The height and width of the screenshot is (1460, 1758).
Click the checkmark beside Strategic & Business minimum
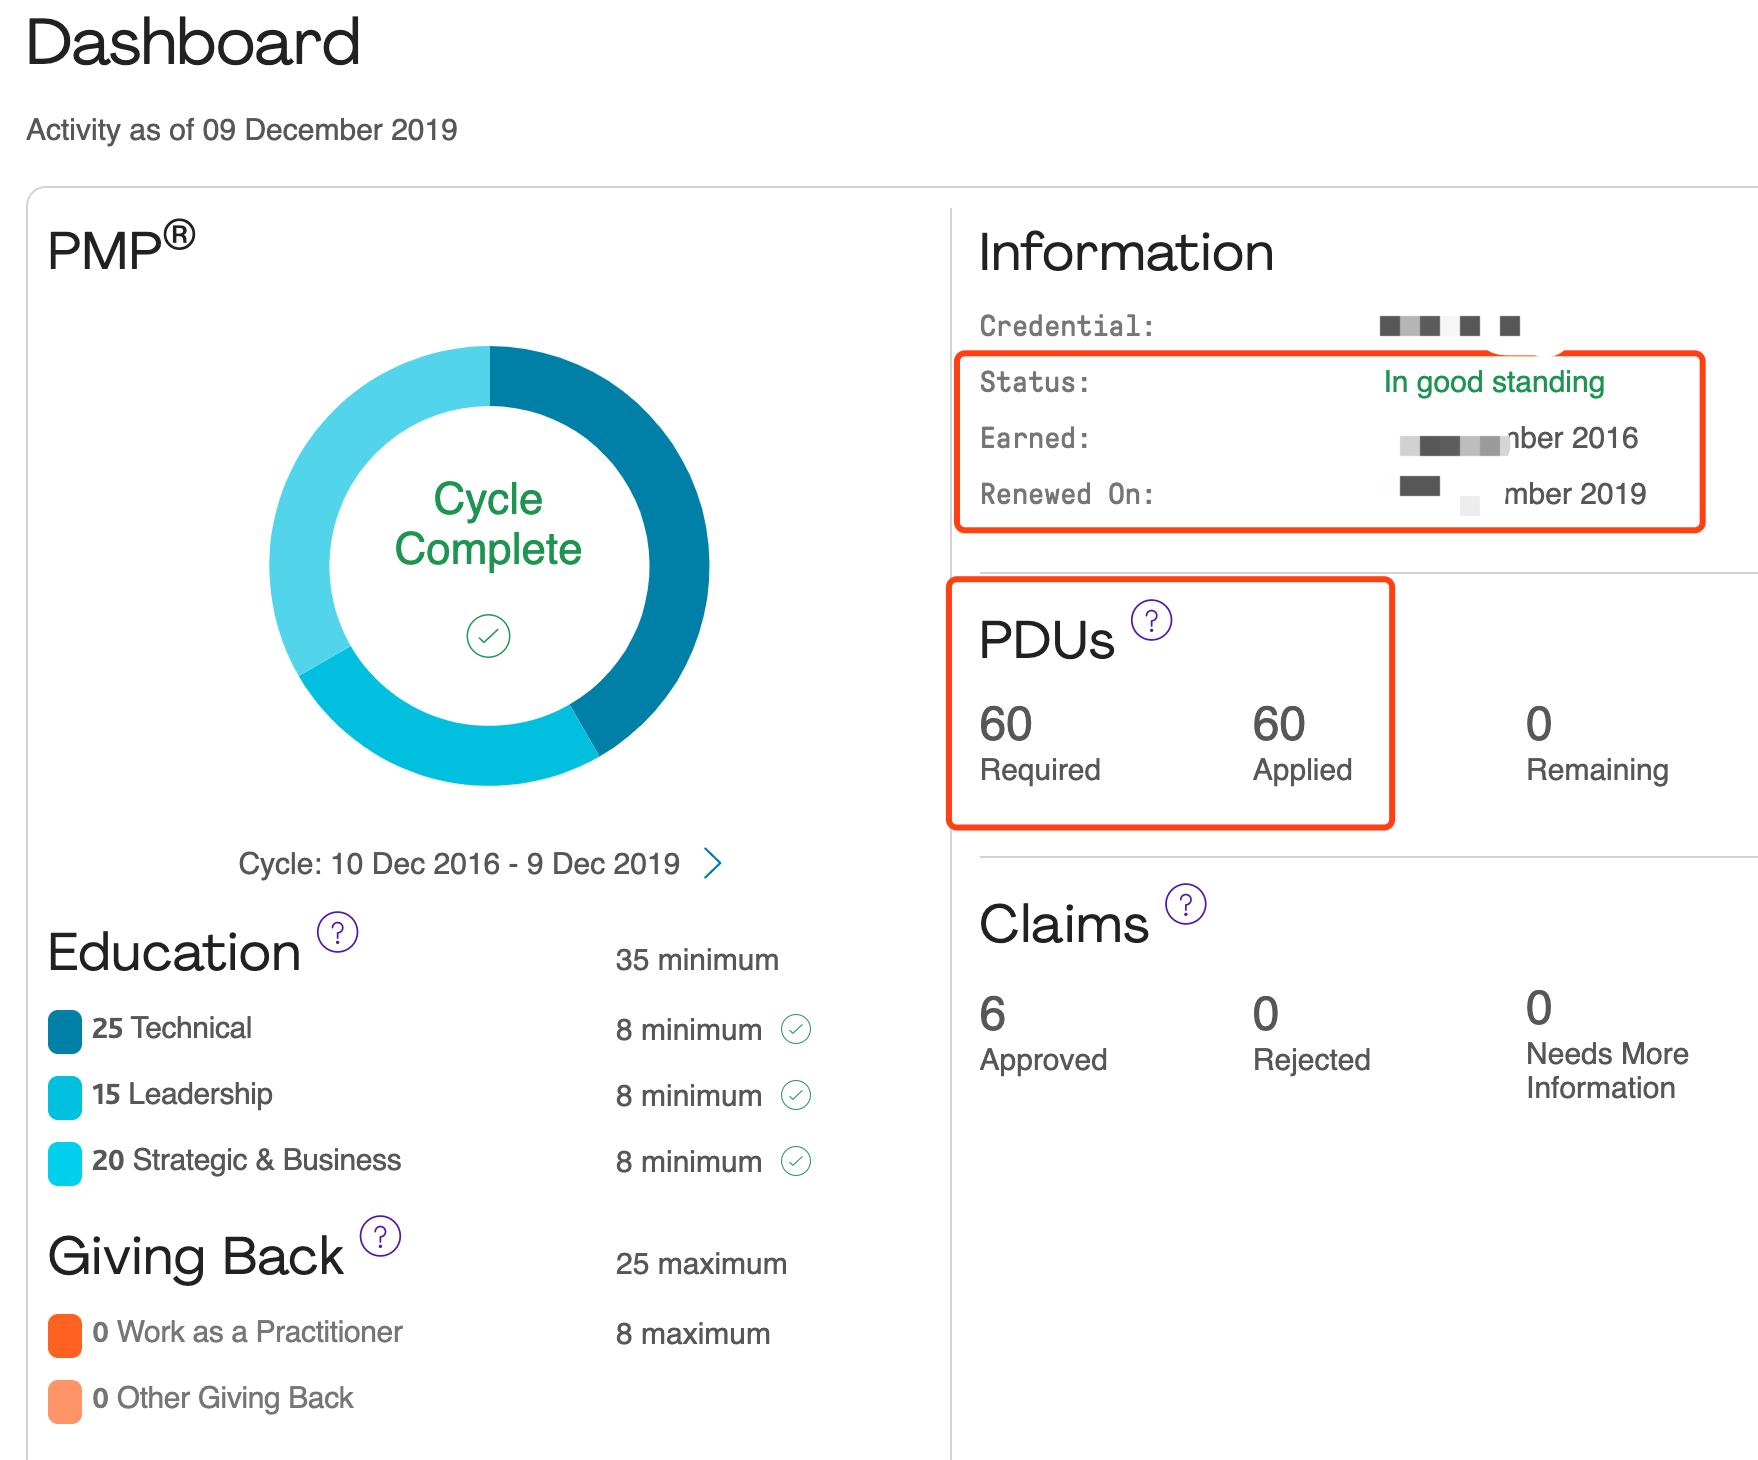pyautogui.click(x=796, y=1161)
